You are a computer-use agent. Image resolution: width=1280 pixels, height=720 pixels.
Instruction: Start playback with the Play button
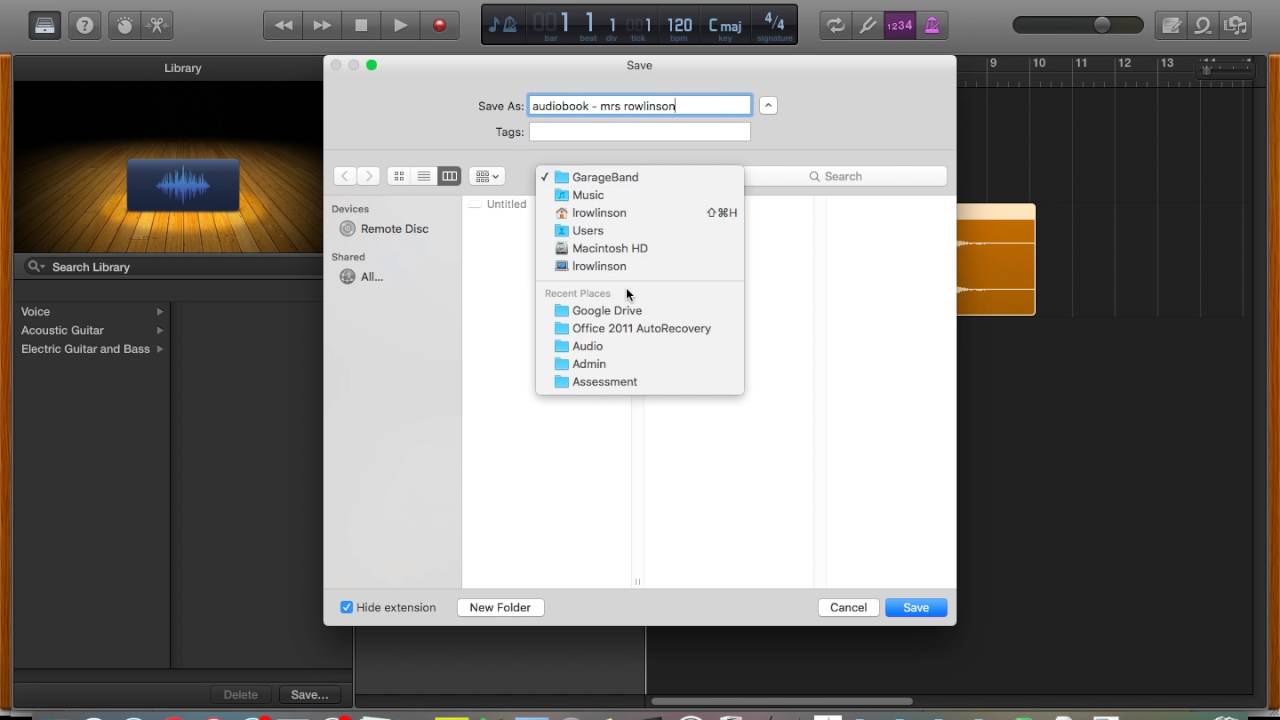400,25
